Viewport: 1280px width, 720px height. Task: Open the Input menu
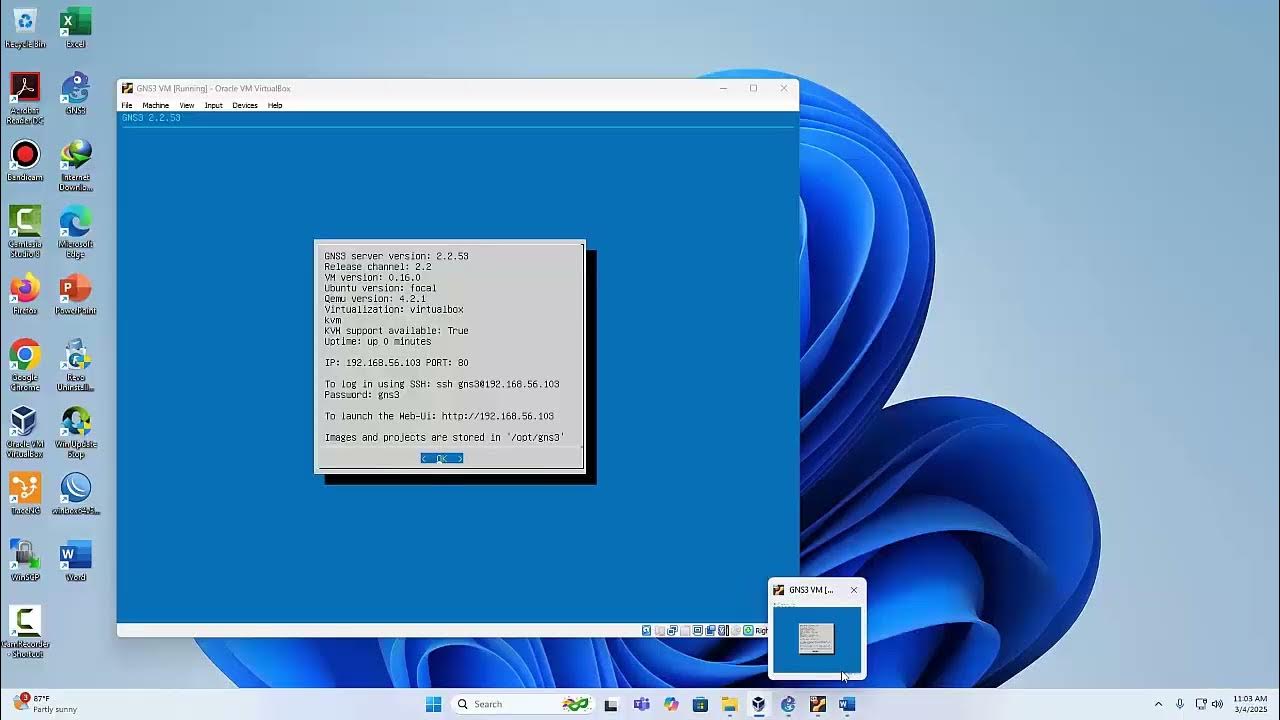pos(213,105)
